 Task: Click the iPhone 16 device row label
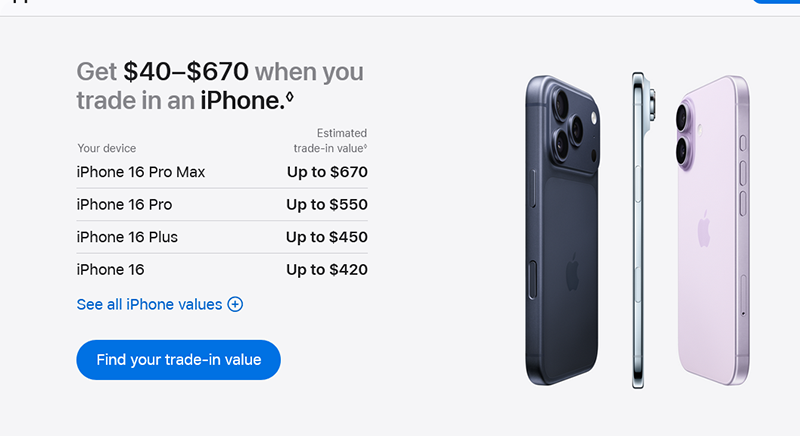[x=110, y=270]
